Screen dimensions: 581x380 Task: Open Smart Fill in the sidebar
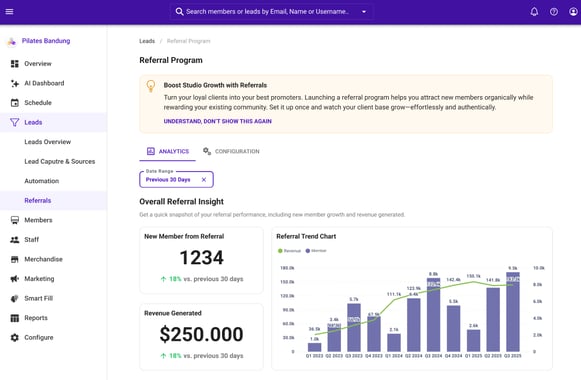pyautogui.click(x=54, y=298)
